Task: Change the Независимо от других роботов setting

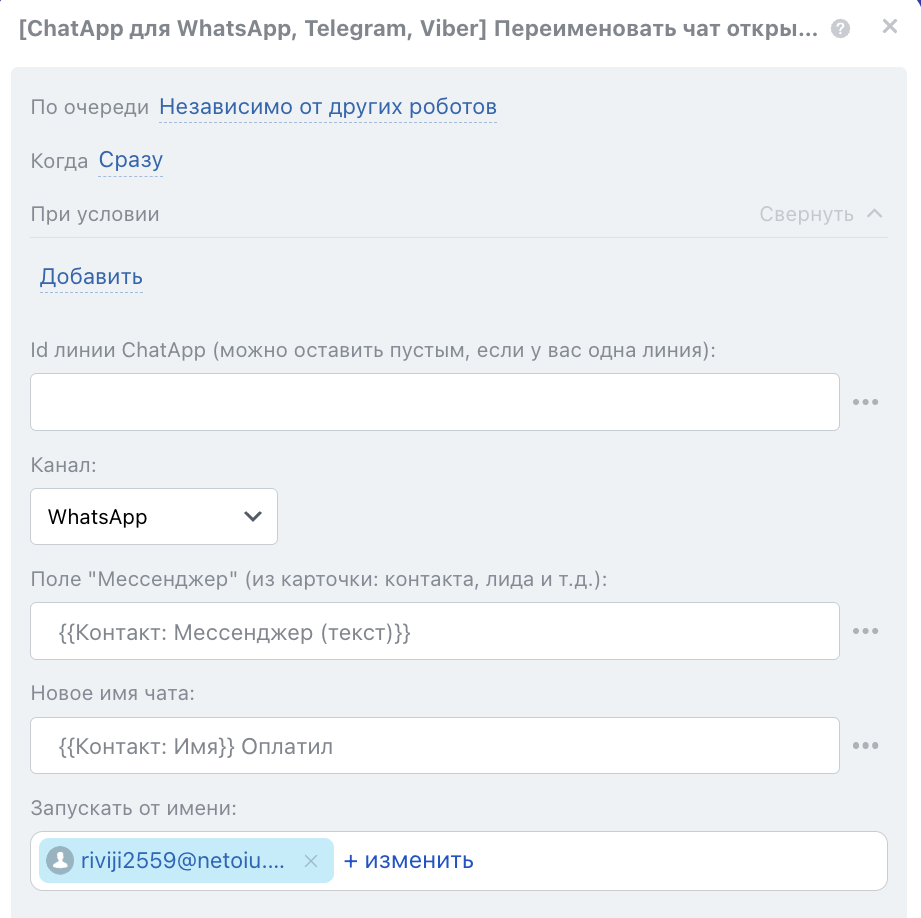Action: [x=328, y=107]
